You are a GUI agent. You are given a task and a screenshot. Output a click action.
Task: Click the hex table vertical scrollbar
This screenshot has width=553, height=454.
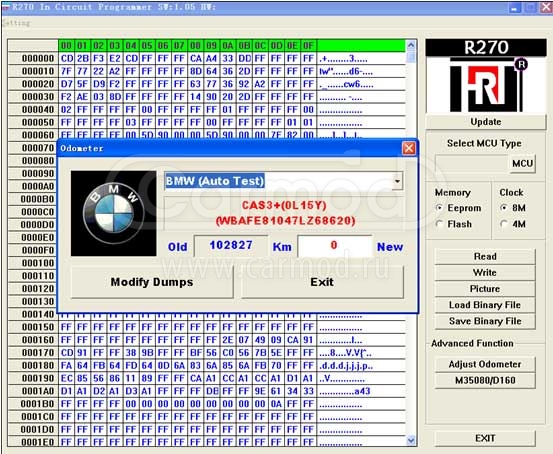(411, 243)
